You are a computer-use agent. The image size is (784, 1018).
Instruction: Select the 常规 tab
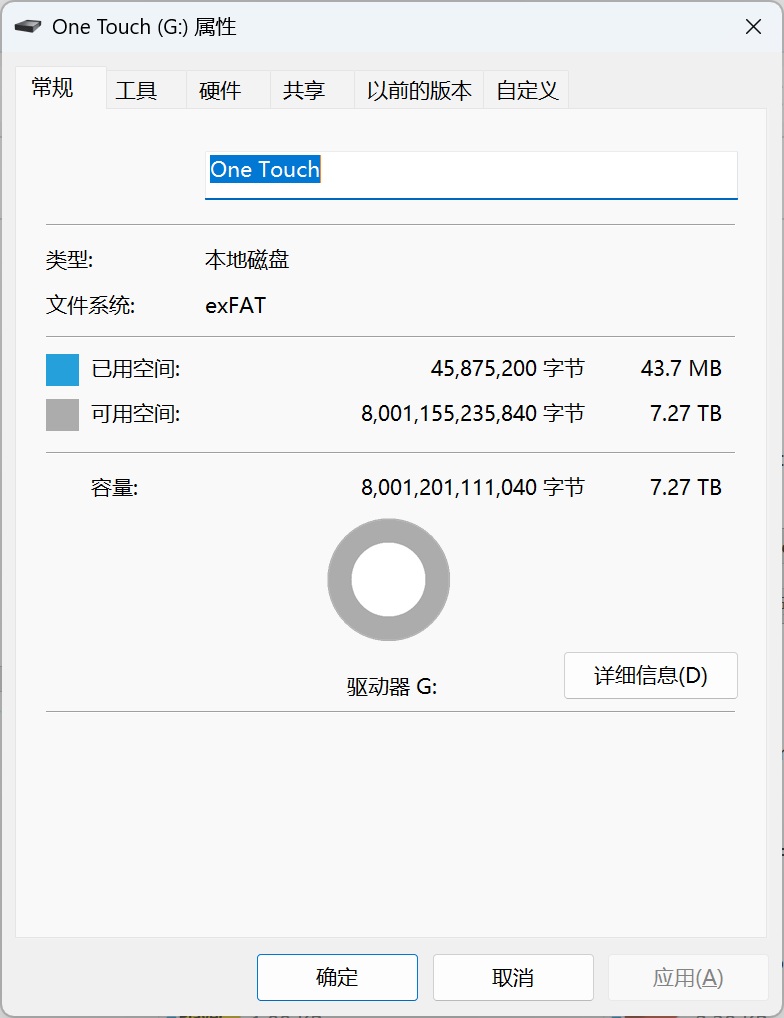[60, 88]
